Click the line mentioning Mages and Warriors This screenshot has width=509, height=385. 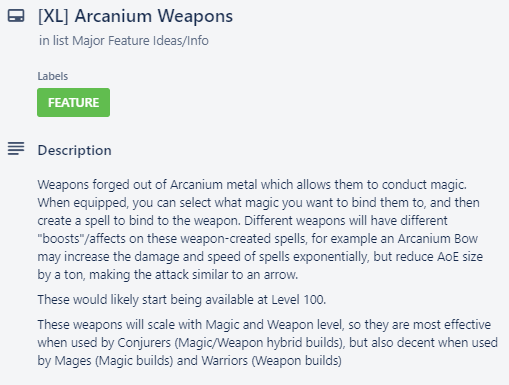click(x=189, y=361)
